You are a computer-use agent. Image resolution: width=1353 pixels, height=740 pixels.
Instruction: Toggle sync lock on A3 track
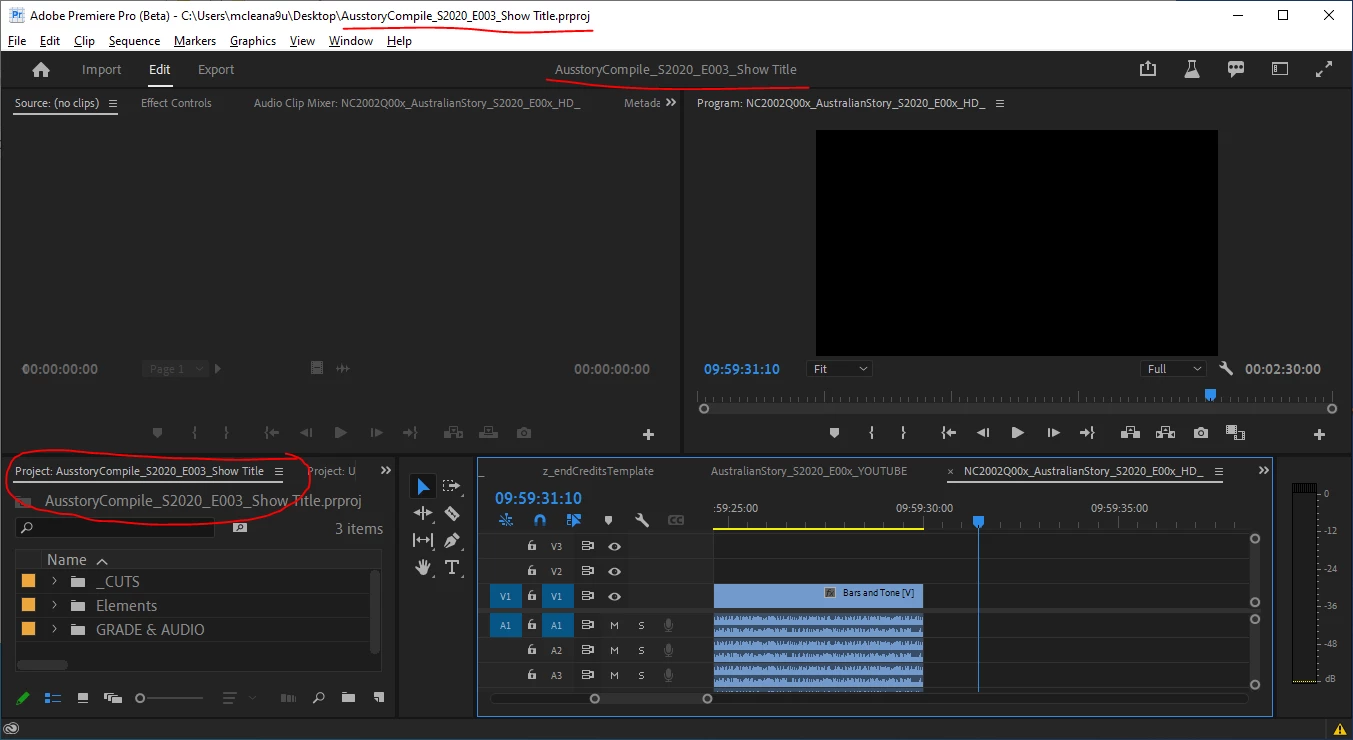click(x=587, y=675)
